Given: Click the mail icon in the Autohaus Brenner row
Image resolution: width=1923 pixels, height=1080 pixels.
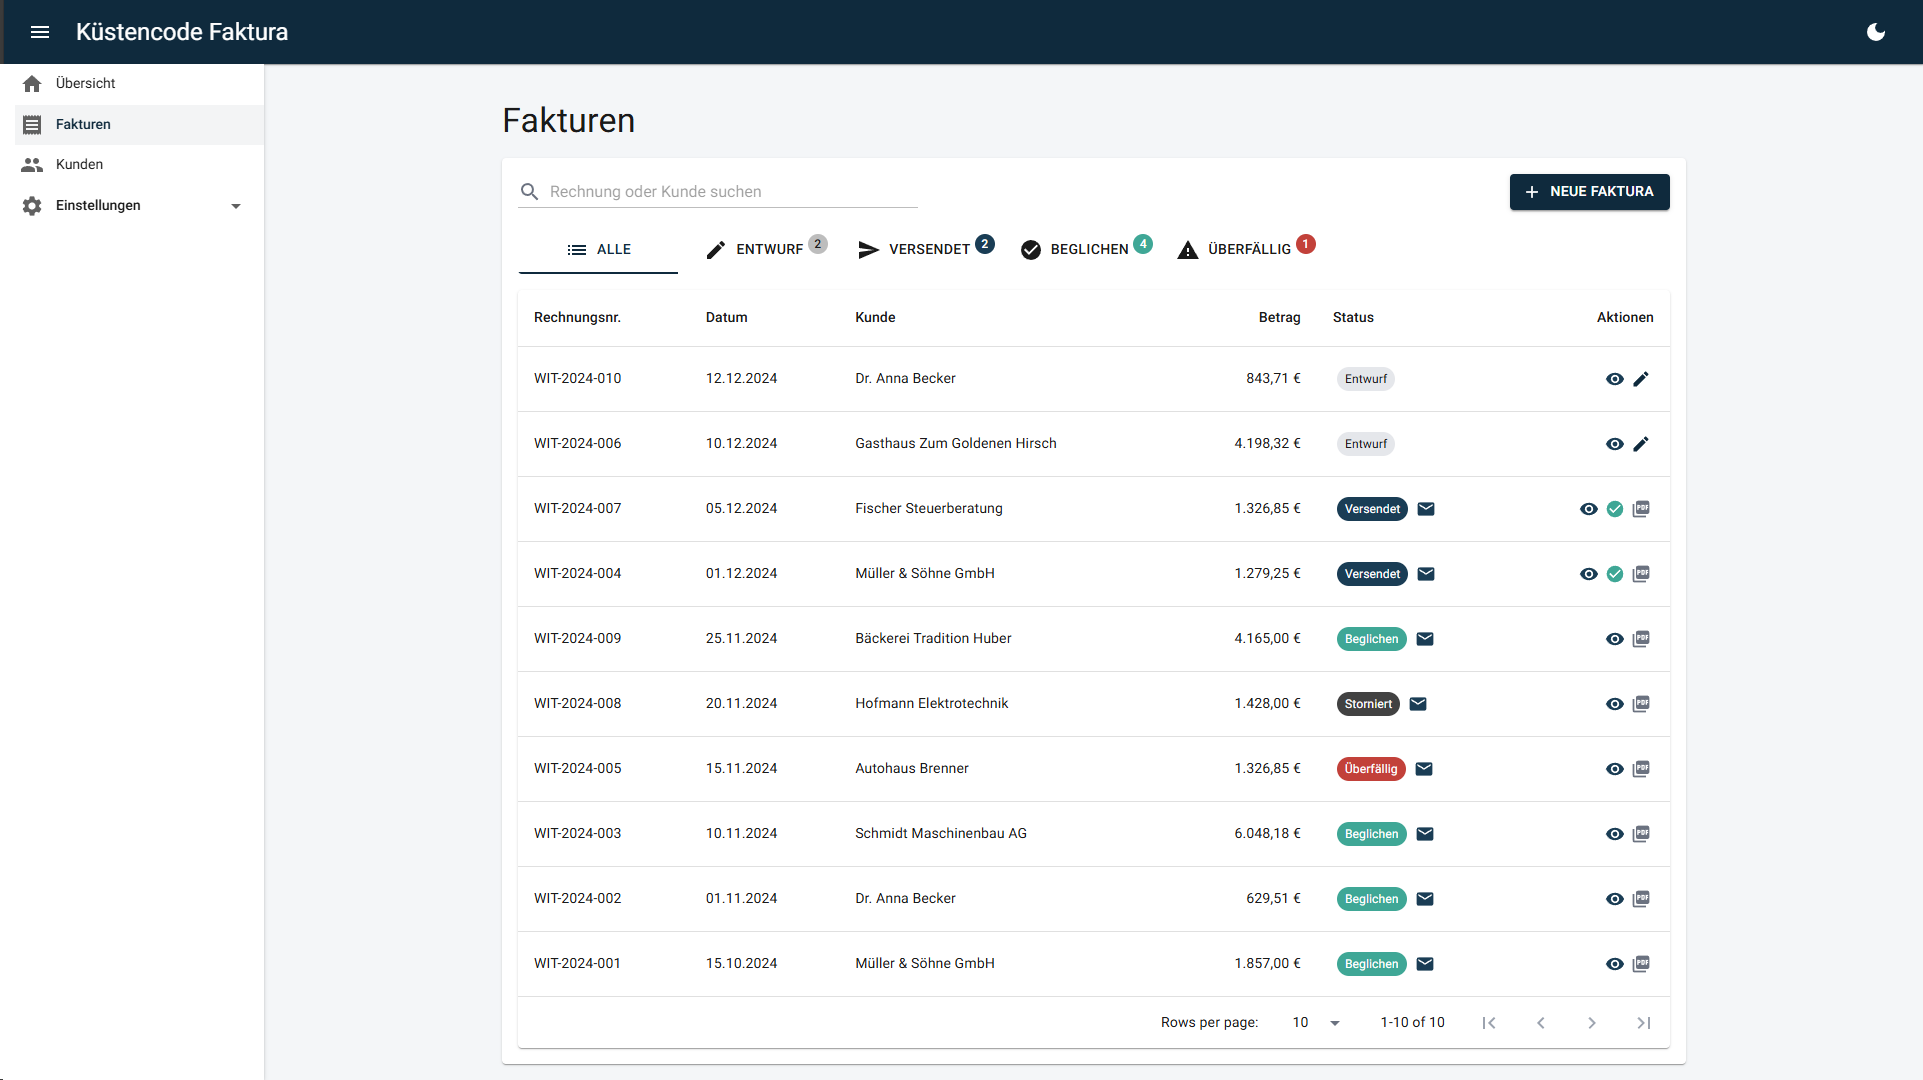Looking at the screenshot, I should (x=1424, y=769).
